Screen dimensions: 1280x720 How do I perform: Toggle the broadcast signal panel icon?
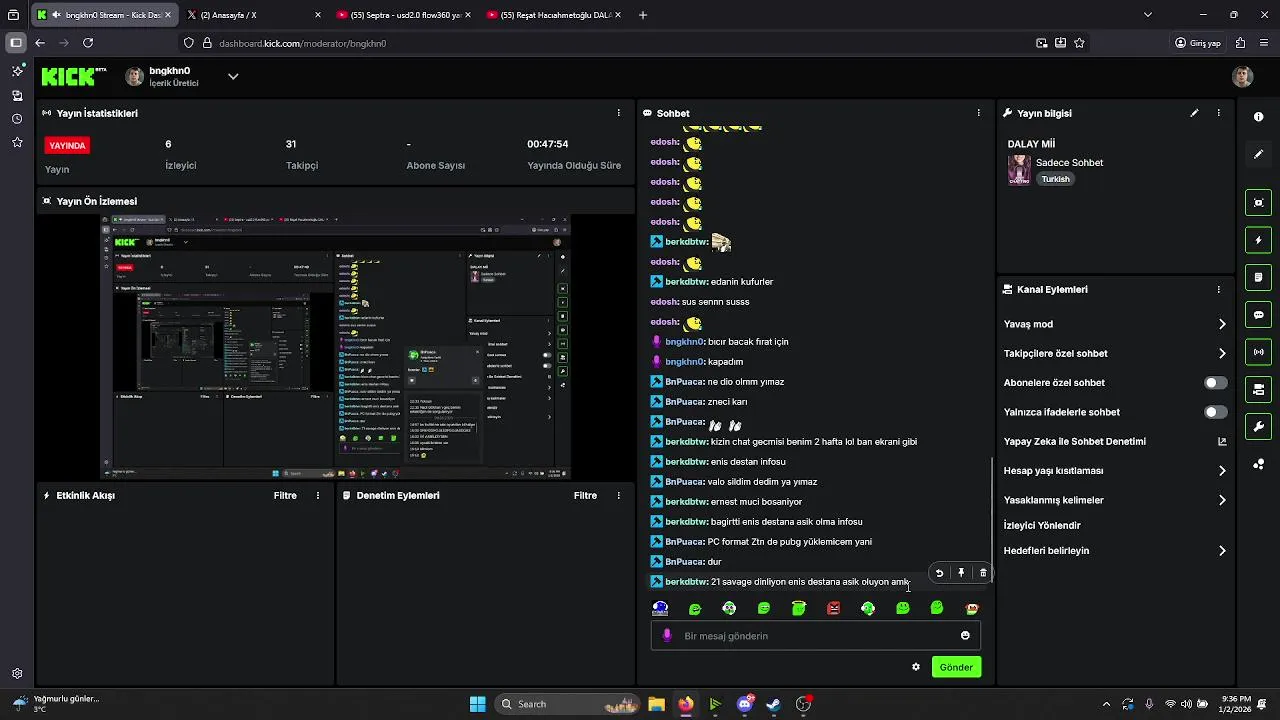[1258, 352]
